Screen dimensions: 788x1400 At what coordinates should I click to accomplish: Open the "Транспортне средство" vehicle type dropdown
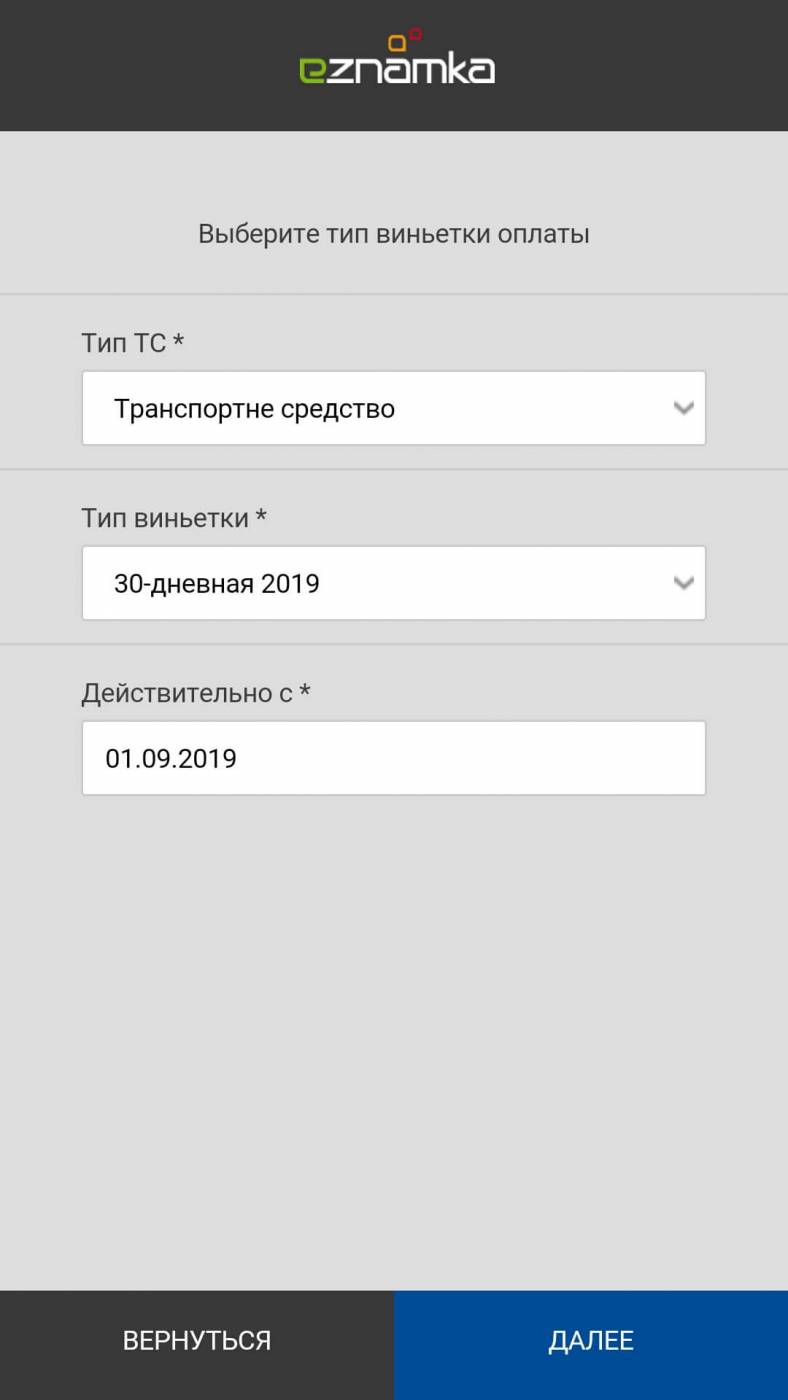(380, 408)
